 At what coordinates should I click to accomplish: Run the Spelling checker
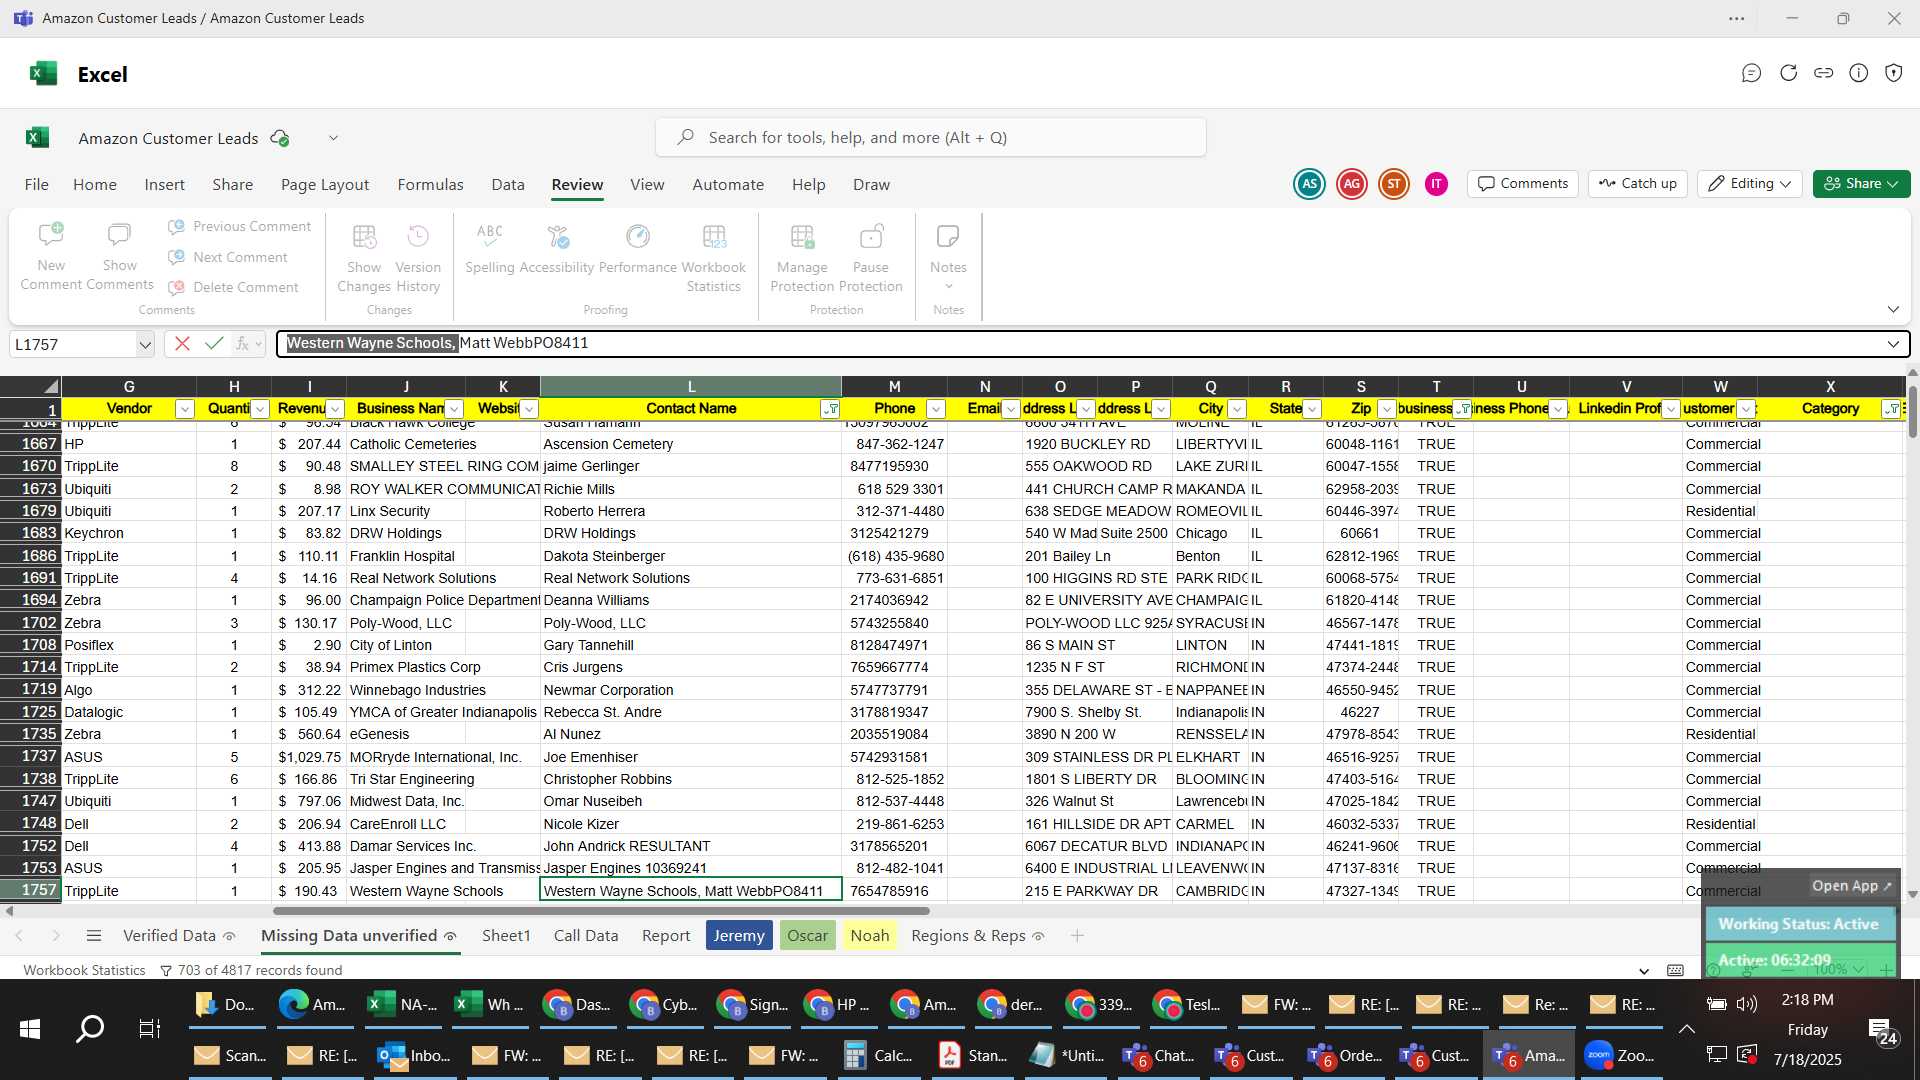click(490, 249)
